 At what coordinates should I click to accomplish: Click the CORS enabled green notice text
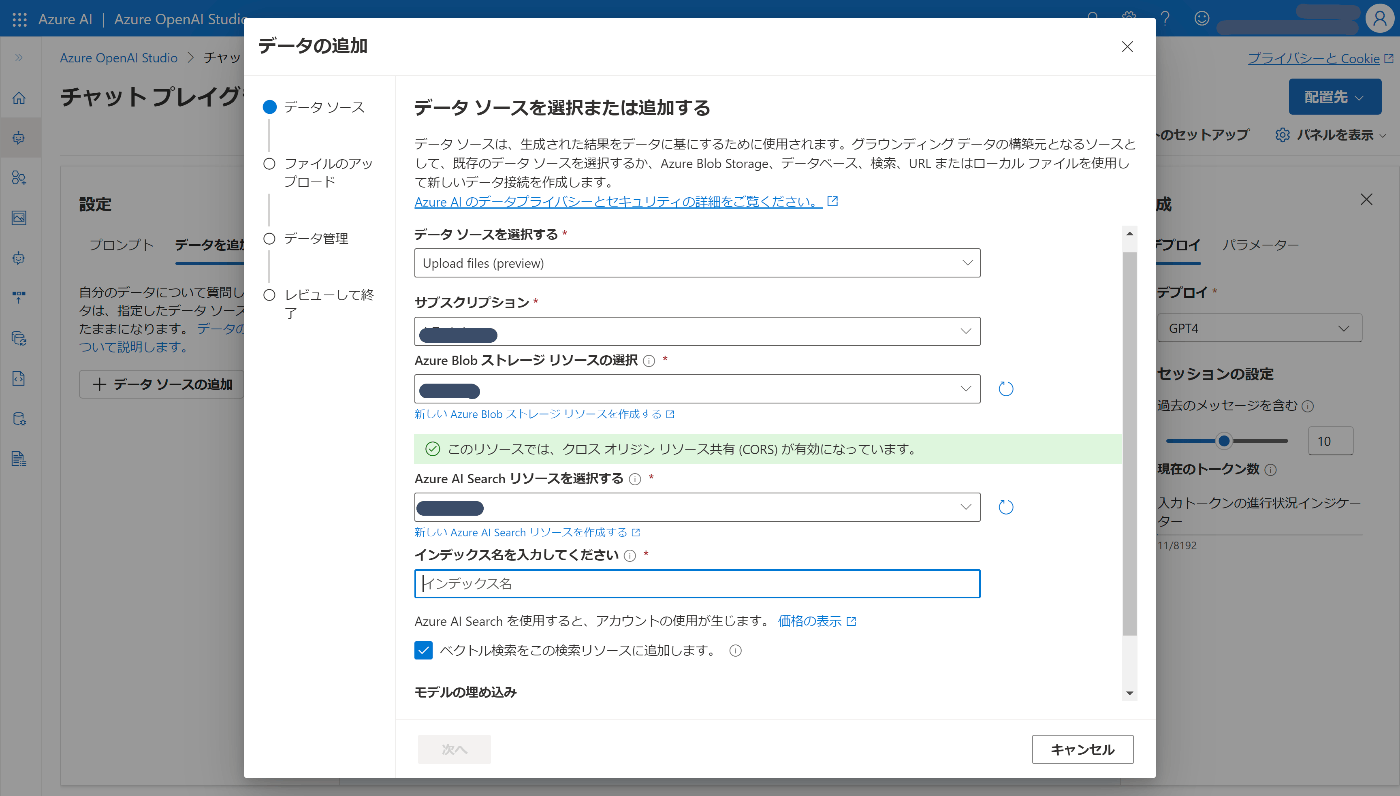pos(682,449)
